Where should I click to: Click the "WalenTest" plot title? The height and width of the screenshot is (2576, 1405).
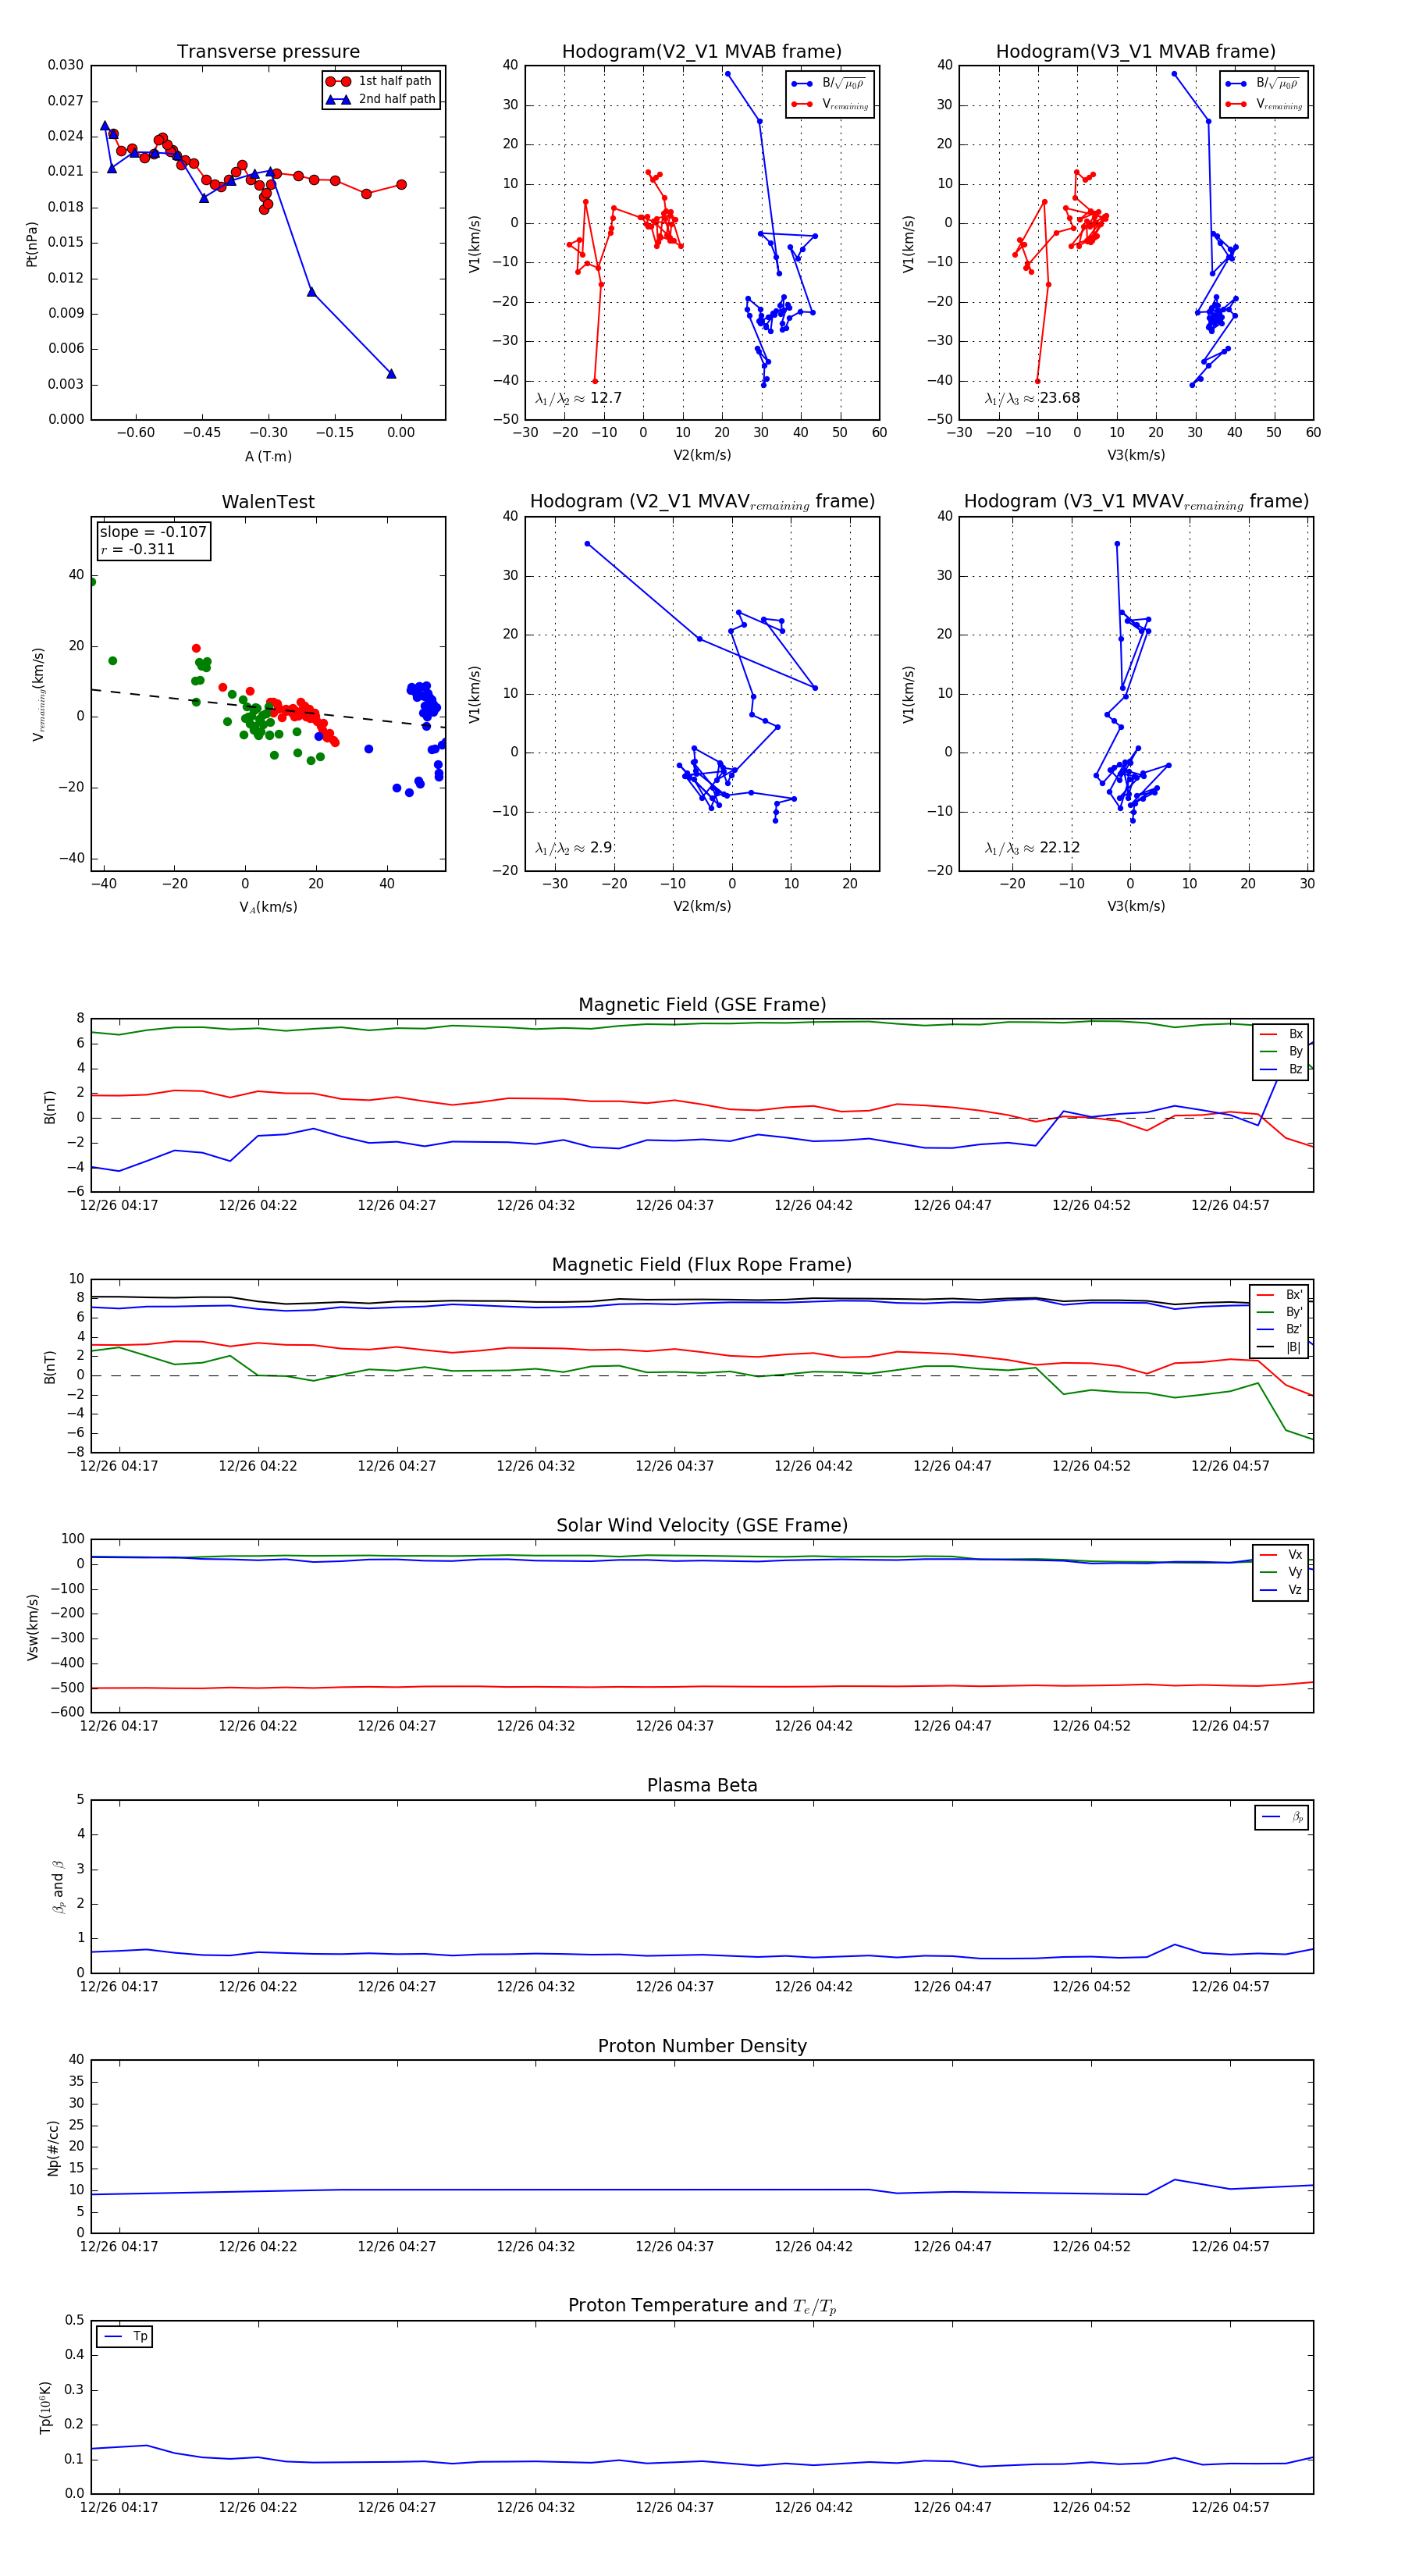click(268, 502)
